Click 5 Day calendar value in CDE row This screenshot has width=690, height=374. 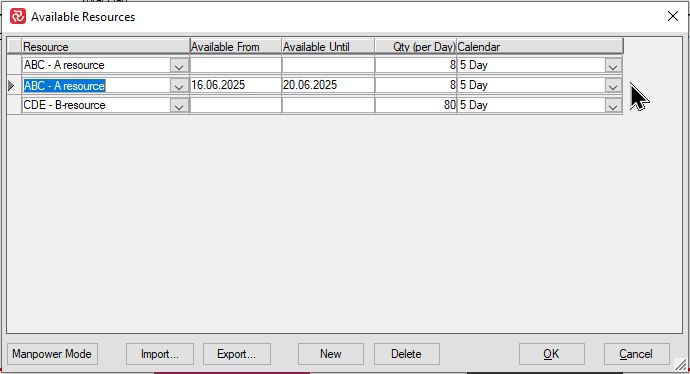474,105
